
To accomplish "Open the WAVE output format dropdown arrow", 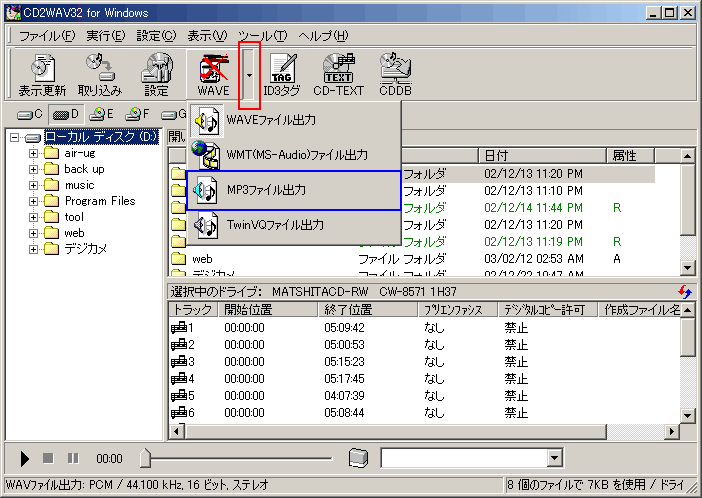I will [x=249, y=75].
